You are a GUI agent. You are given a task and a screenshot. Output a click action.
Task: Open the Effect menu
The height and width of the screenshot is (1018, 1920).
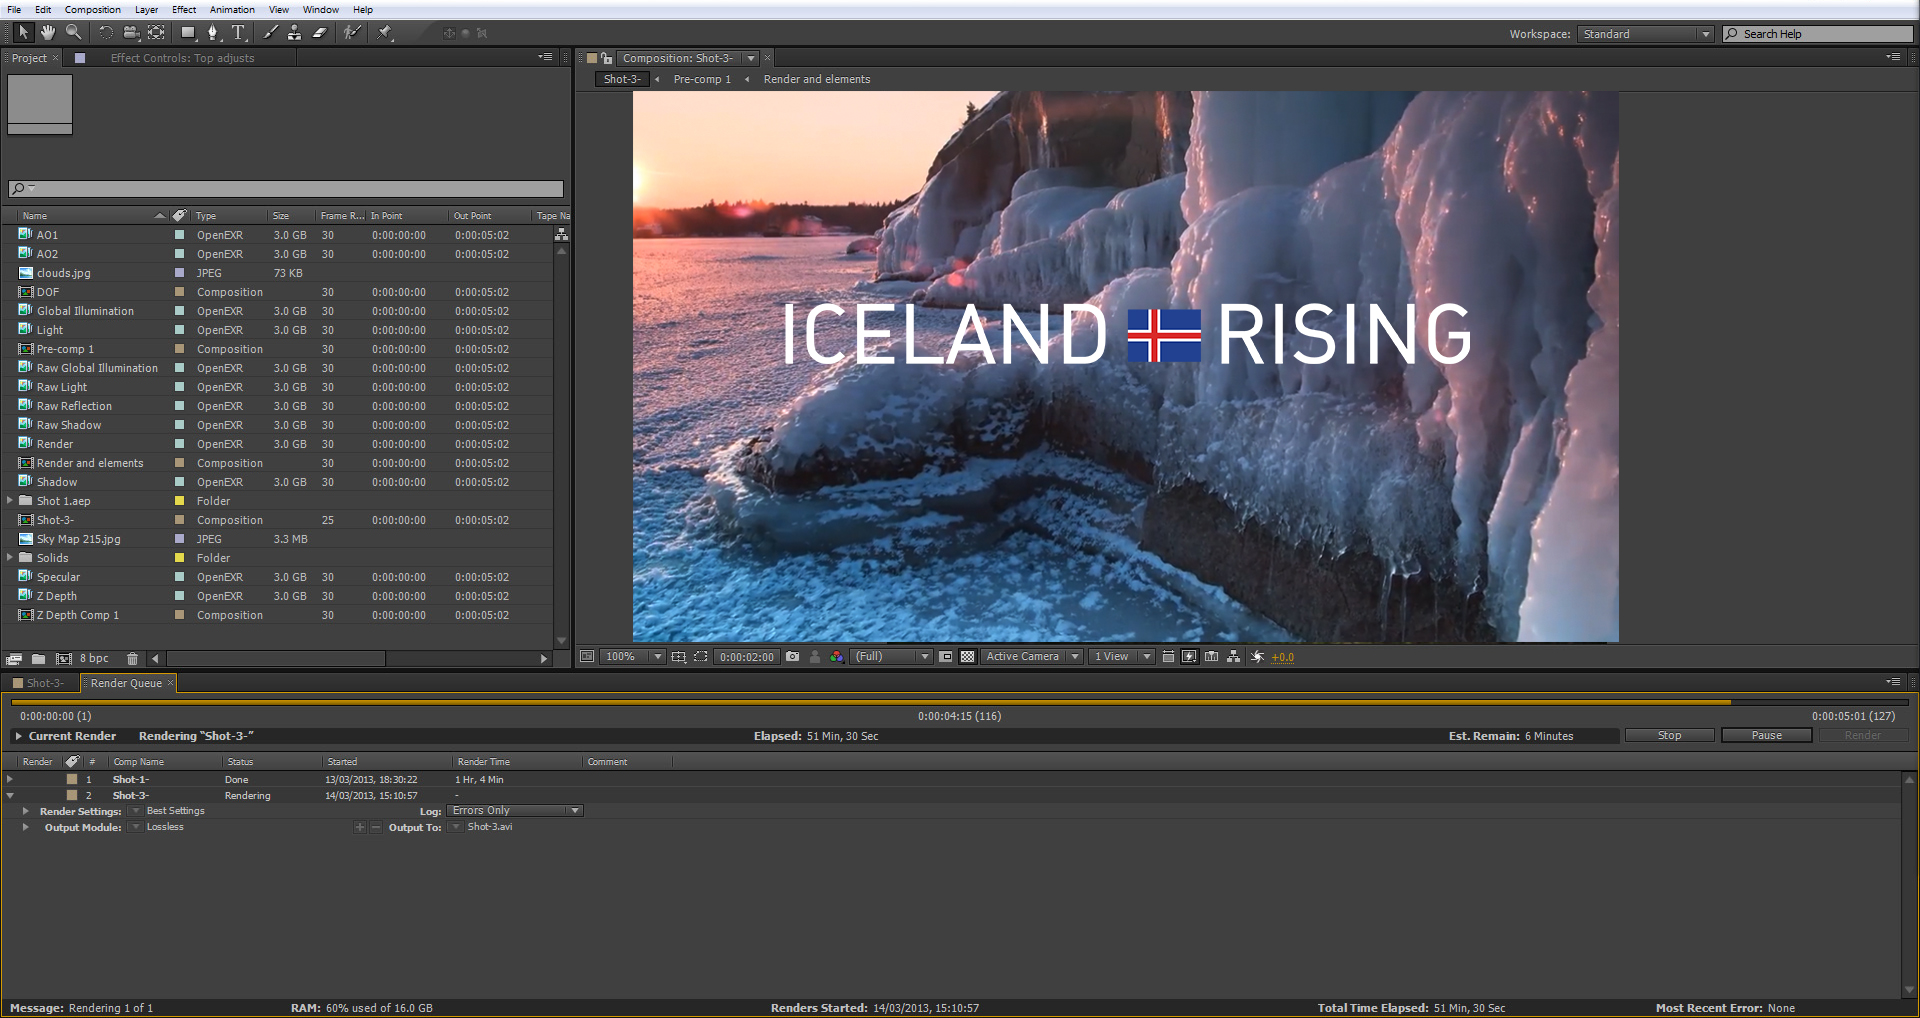click(x=184, y=9)
